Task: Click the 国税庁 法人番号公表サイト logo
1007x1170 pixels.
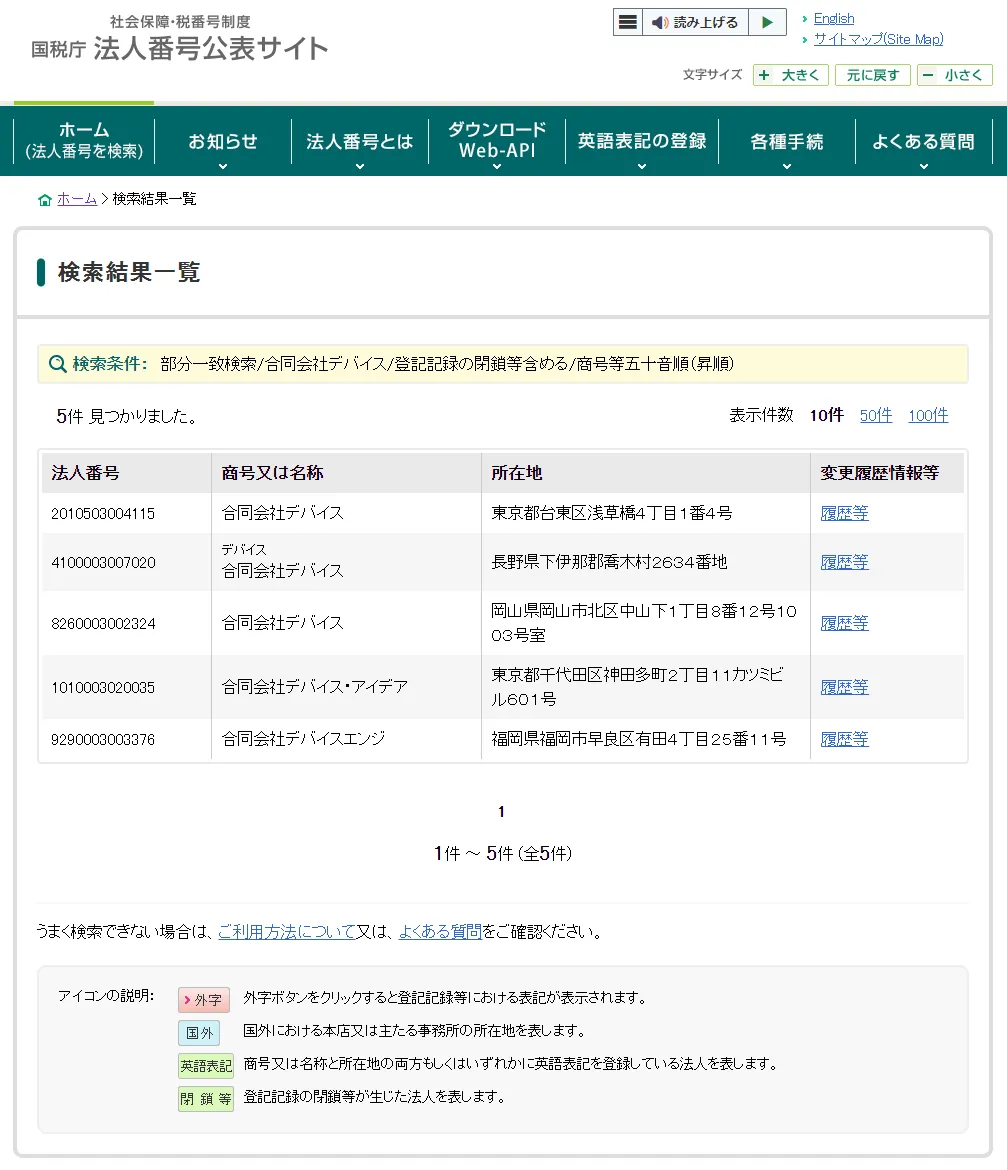Action: 180,40
